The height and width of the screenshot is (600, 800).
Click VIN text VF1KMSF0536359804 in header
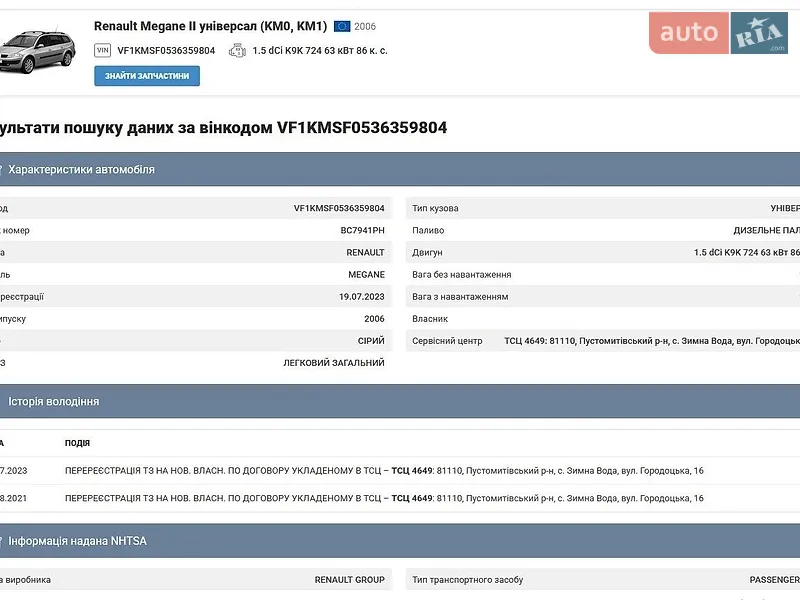pos(166,51)
